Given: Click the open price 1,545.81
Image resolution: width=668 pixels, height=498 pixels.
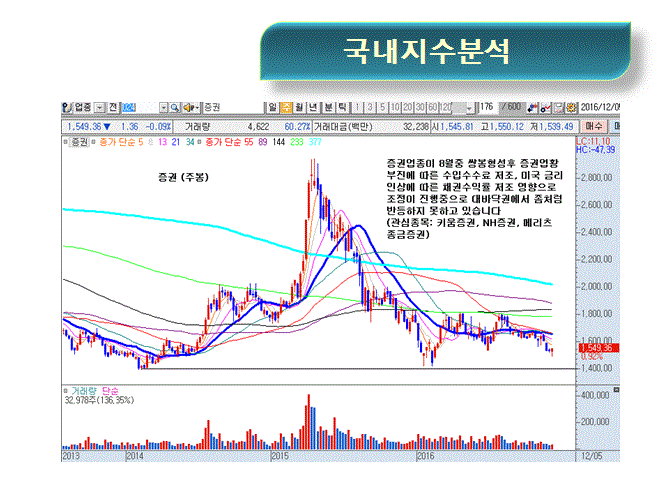Looking at the screenshot, I should click(x=457, y=127).
